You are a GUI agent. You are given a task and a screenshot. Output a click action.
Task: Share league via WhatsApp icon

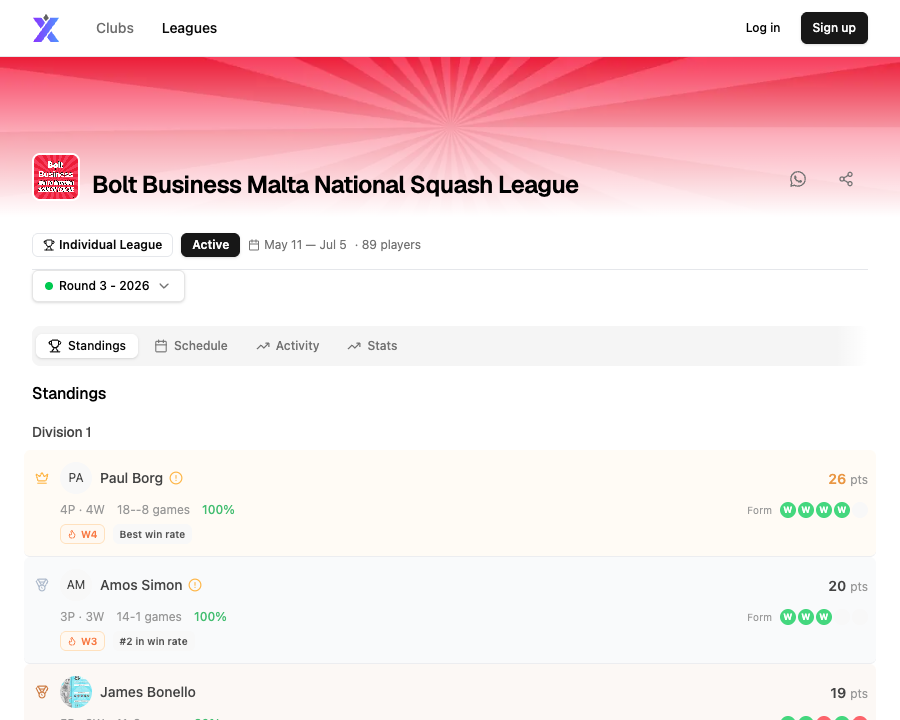[x=798, y=179]
